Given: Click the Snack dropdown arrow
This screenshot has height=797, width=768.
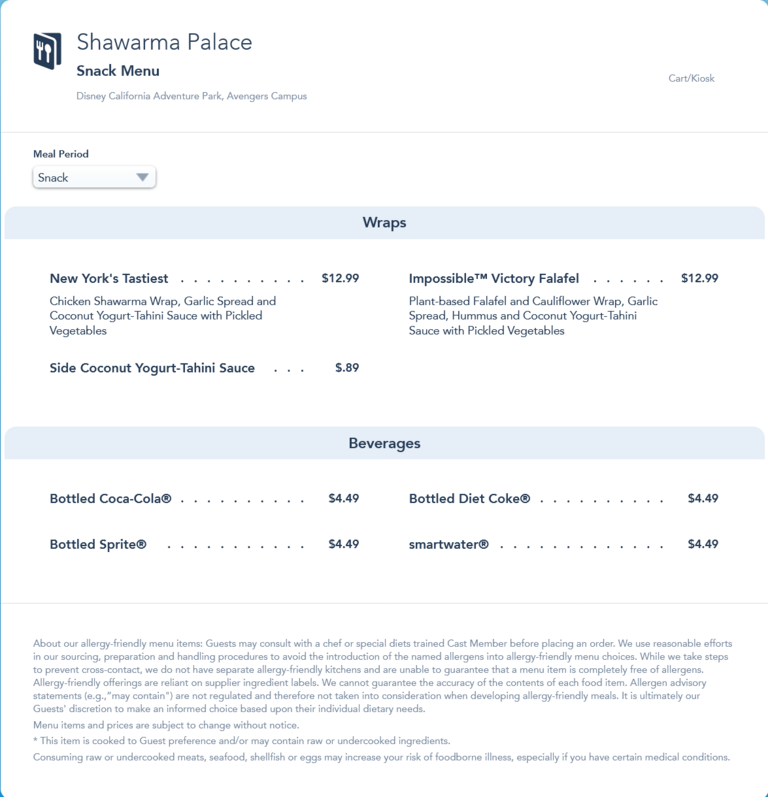Looking at the screenshot, I should point(142,178).
